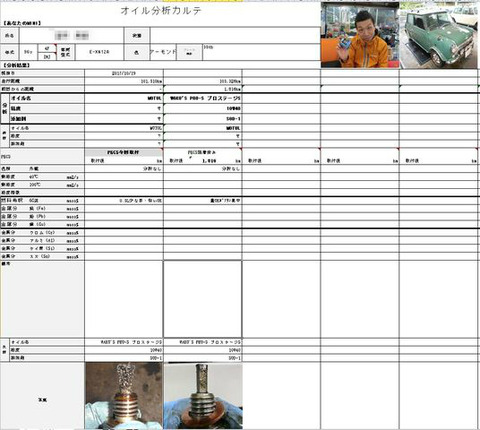Select the 2017/10/29 date cell
The height and width of the screenshot is (430, 480).
click(x=124, y=73)
